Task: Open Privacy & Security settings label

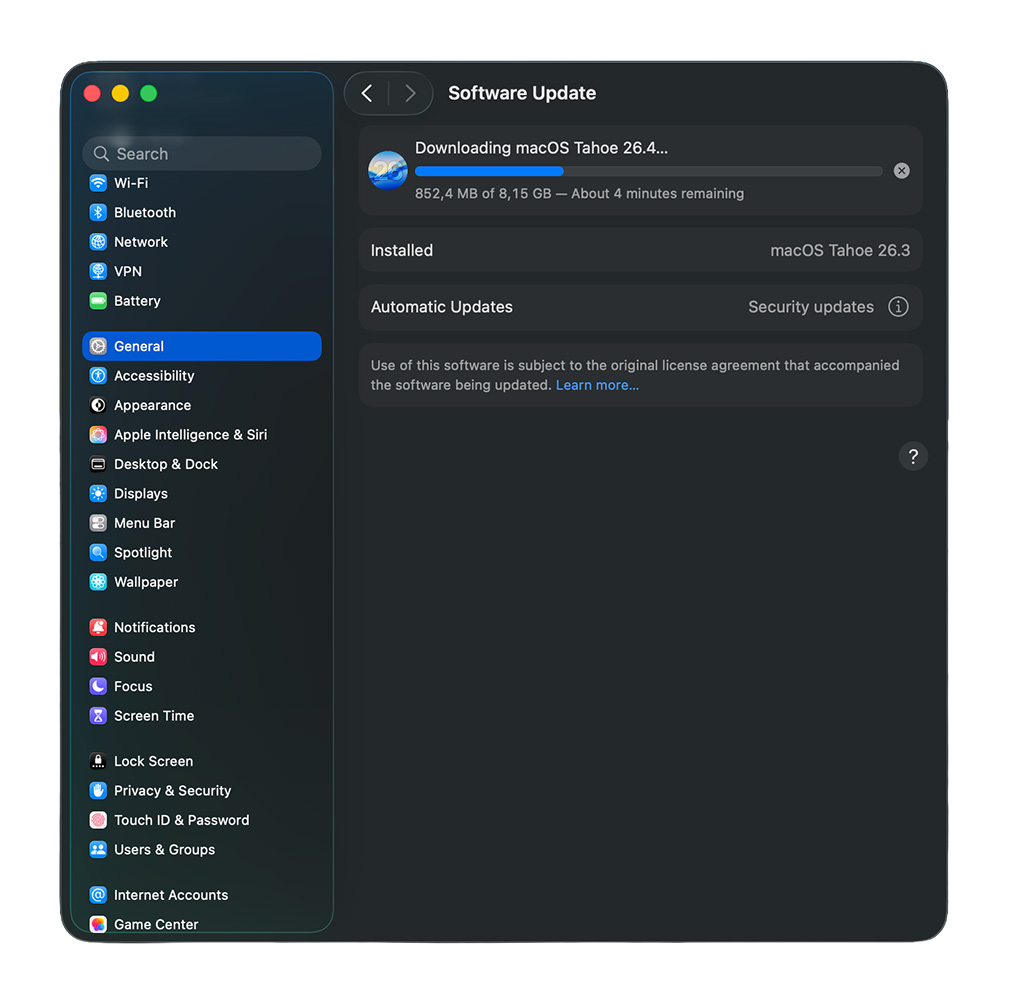Action: tap(172, 790)
